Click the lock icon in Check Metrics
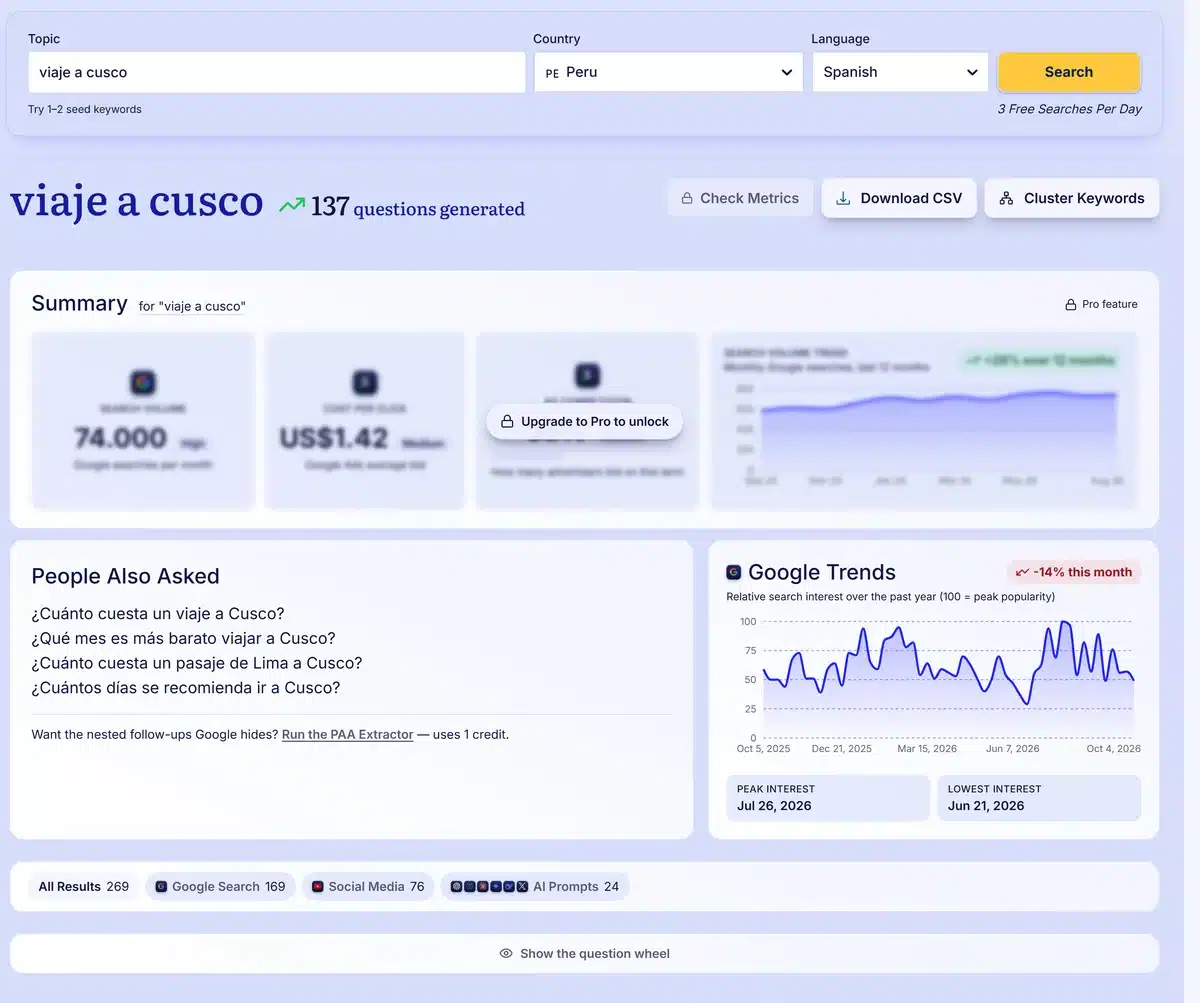Screen dimensions: 1200x1003 [687, 198]
